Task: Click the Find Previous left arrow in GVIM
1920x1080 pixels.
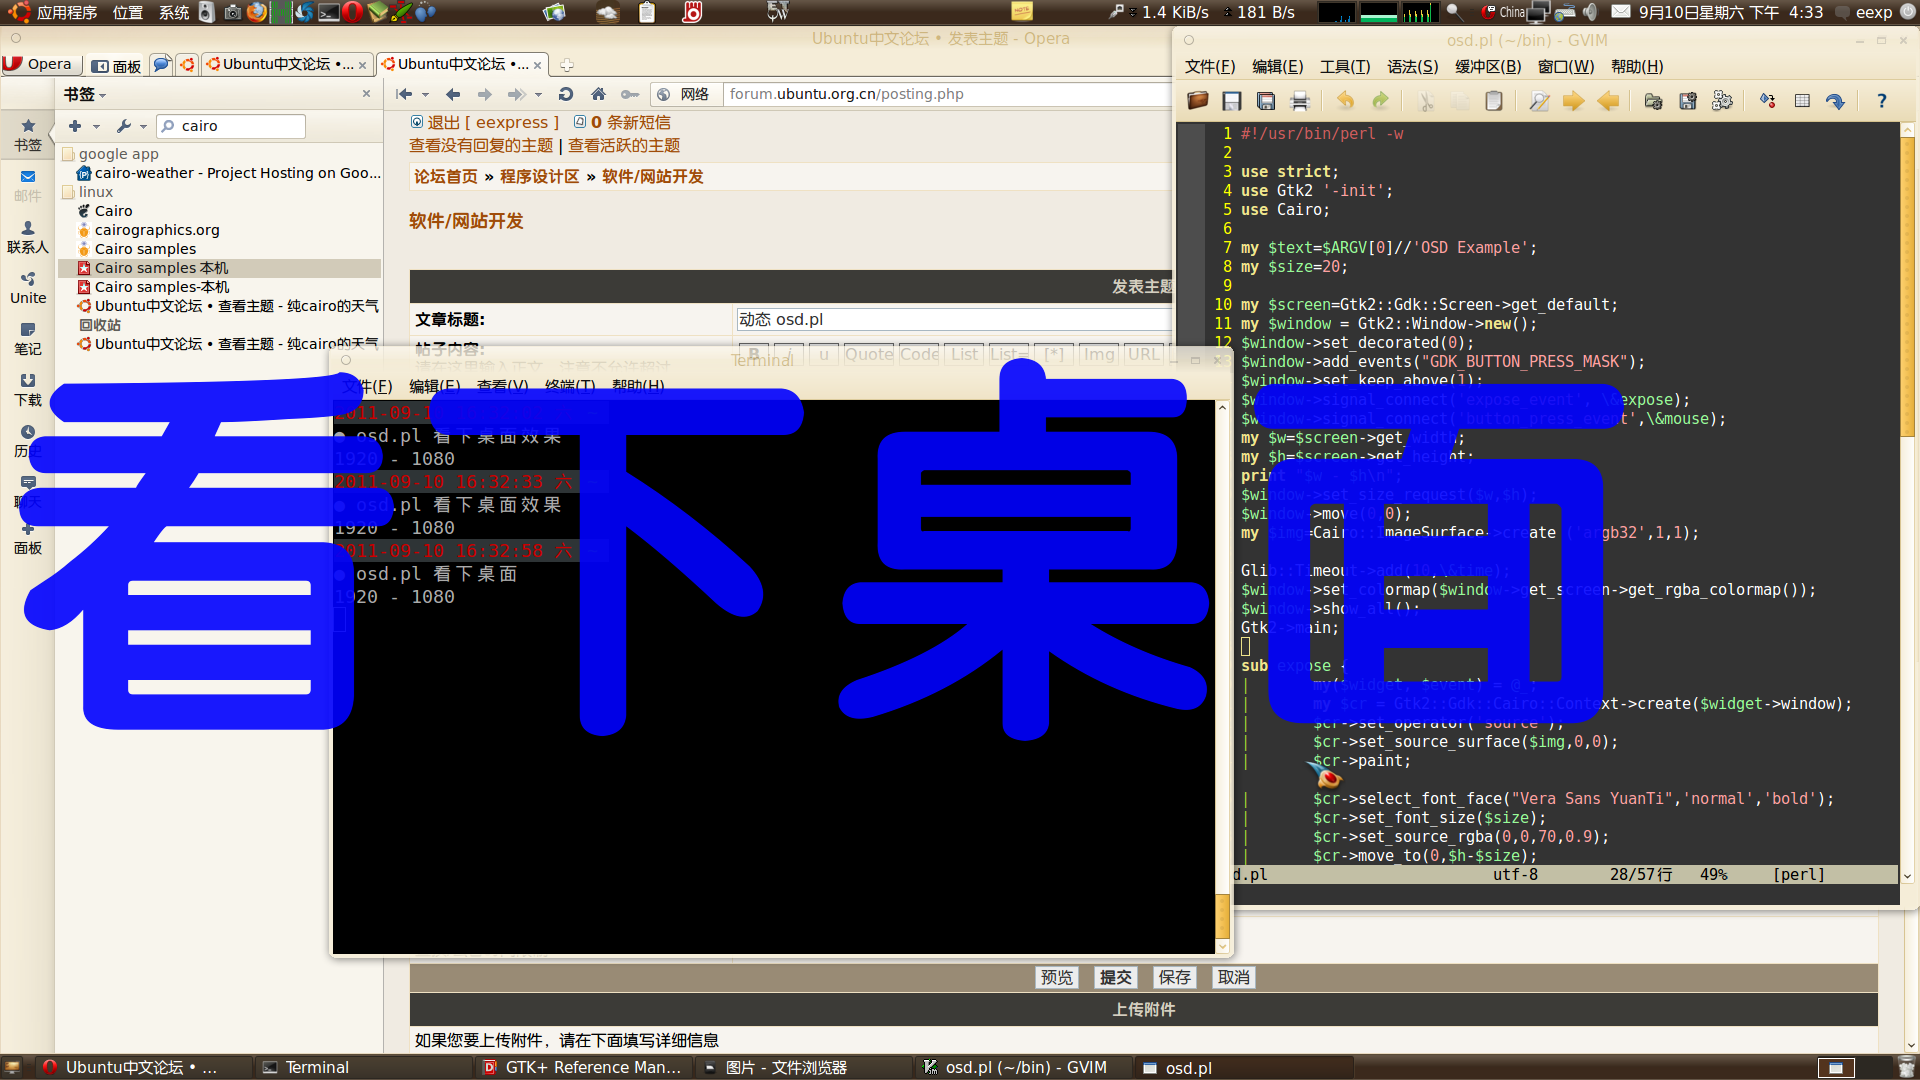Action: point(1608,101)
